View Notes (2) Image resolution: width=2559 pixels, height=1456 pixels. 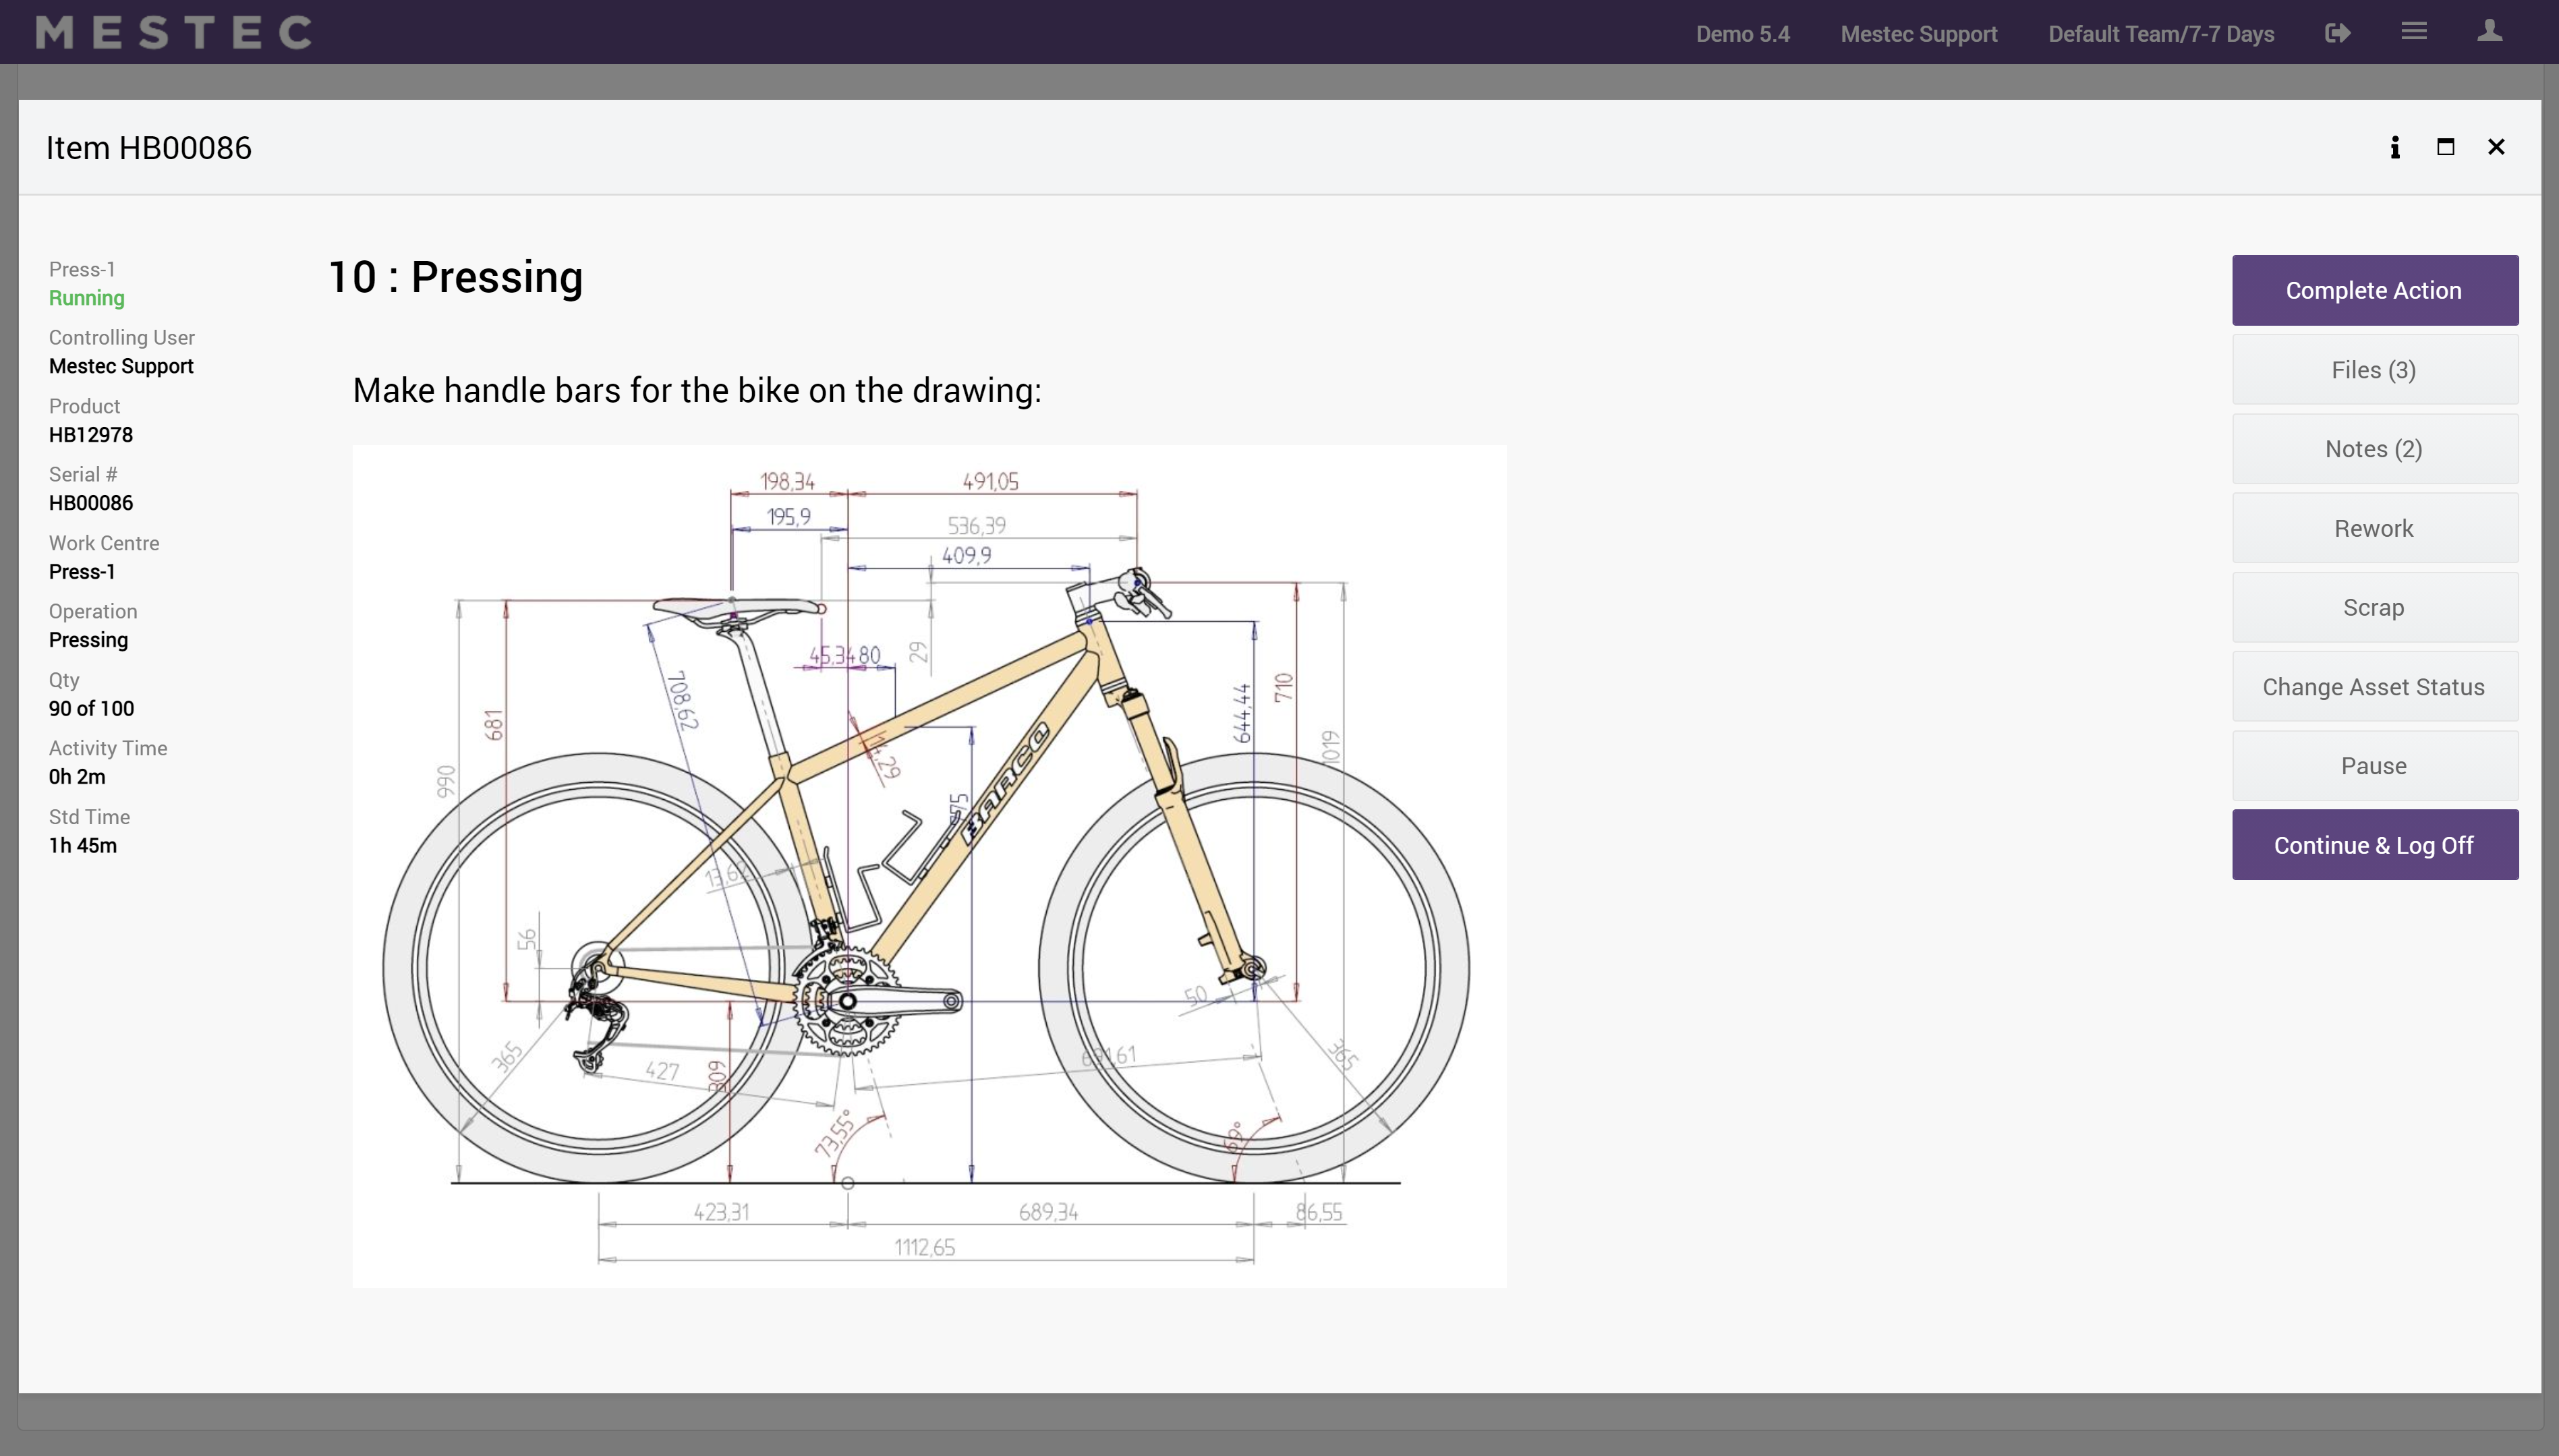2374,449
